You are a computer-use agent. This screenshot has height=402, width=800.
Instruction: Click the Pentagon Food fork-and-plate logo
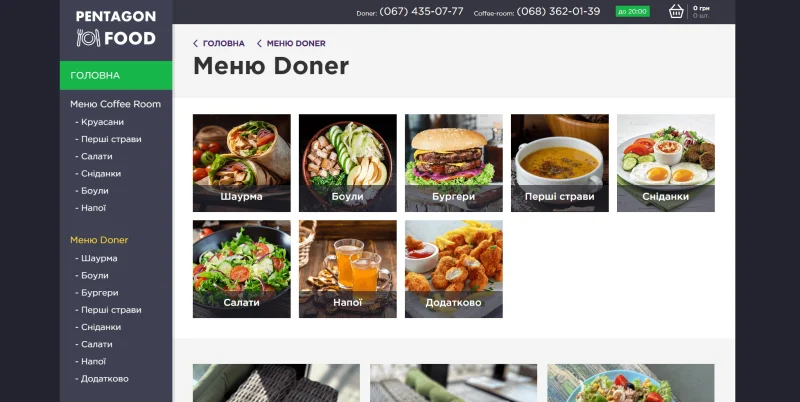(116, 28)
